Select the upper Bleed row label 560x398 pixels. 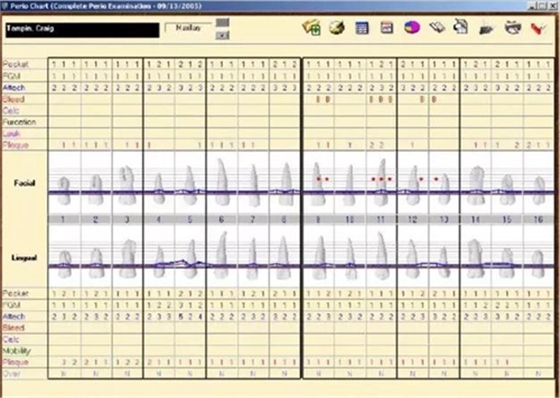coord(14,99)
